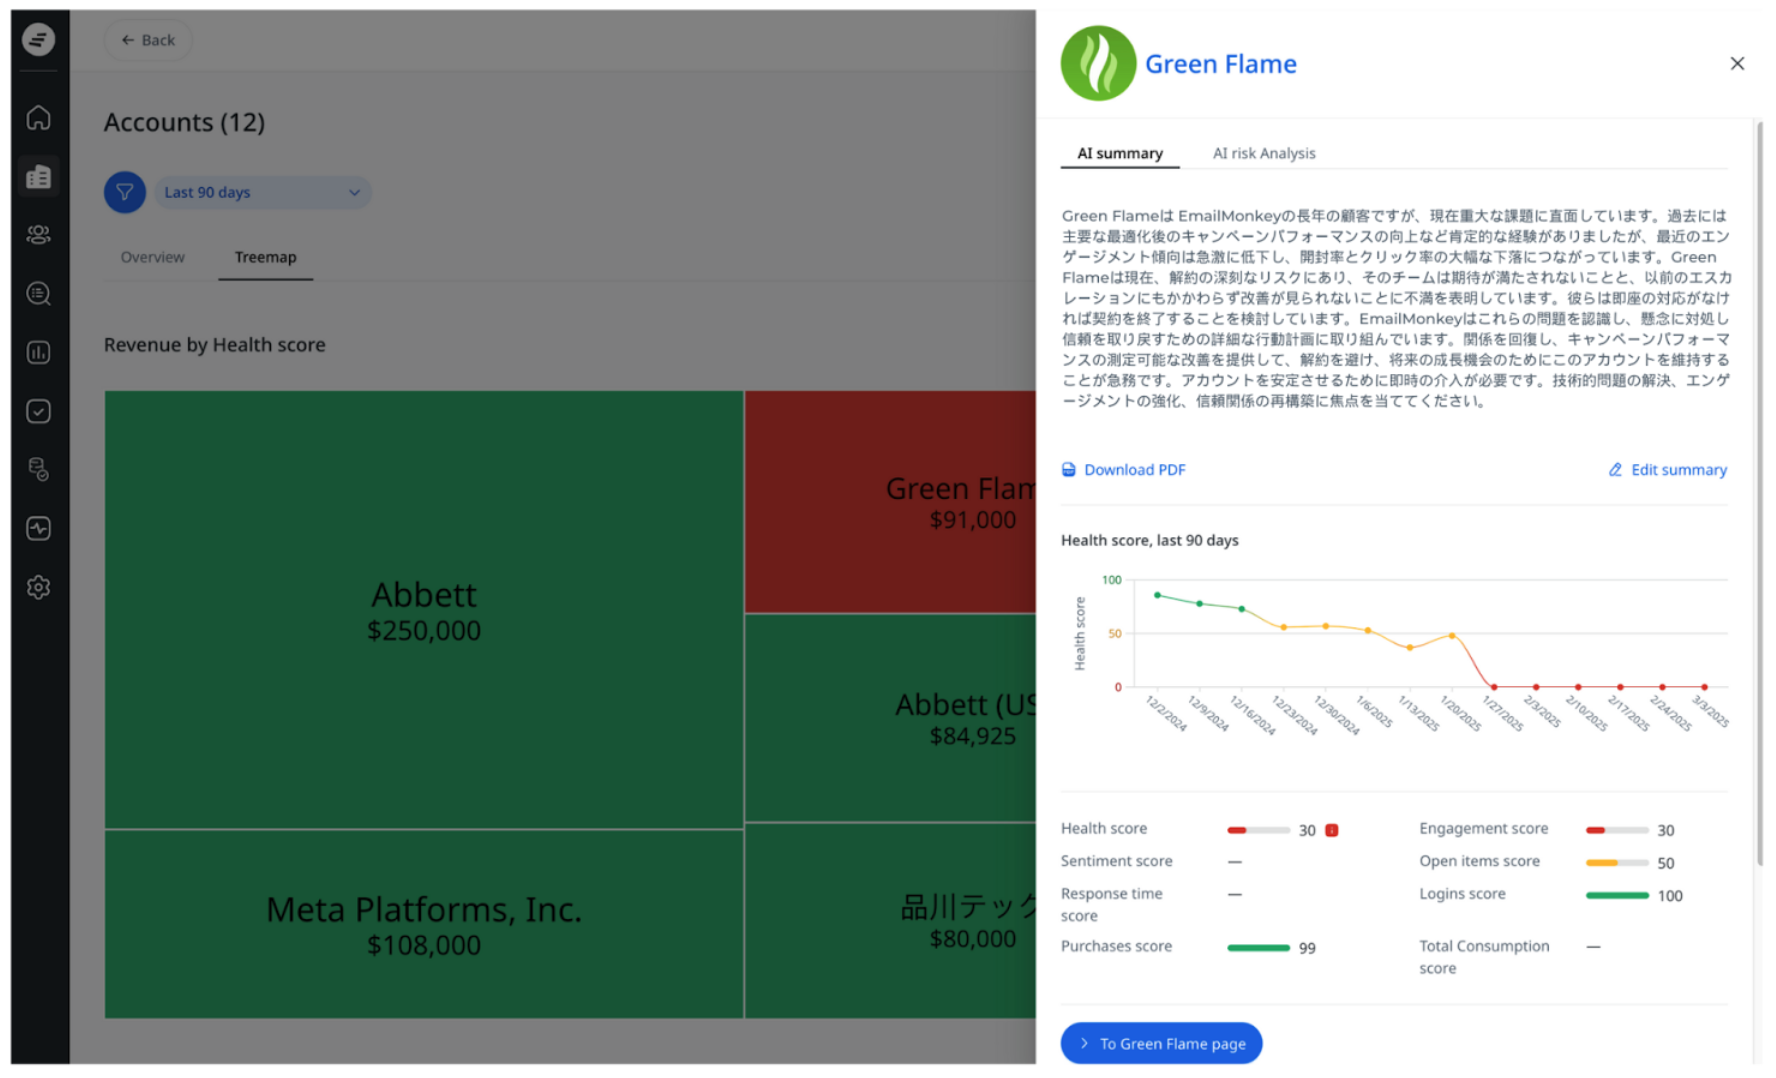Select the Abbett $250,000 treemap tile
The width and height of the screenshot is (1776, 1078).
point(424,610)
